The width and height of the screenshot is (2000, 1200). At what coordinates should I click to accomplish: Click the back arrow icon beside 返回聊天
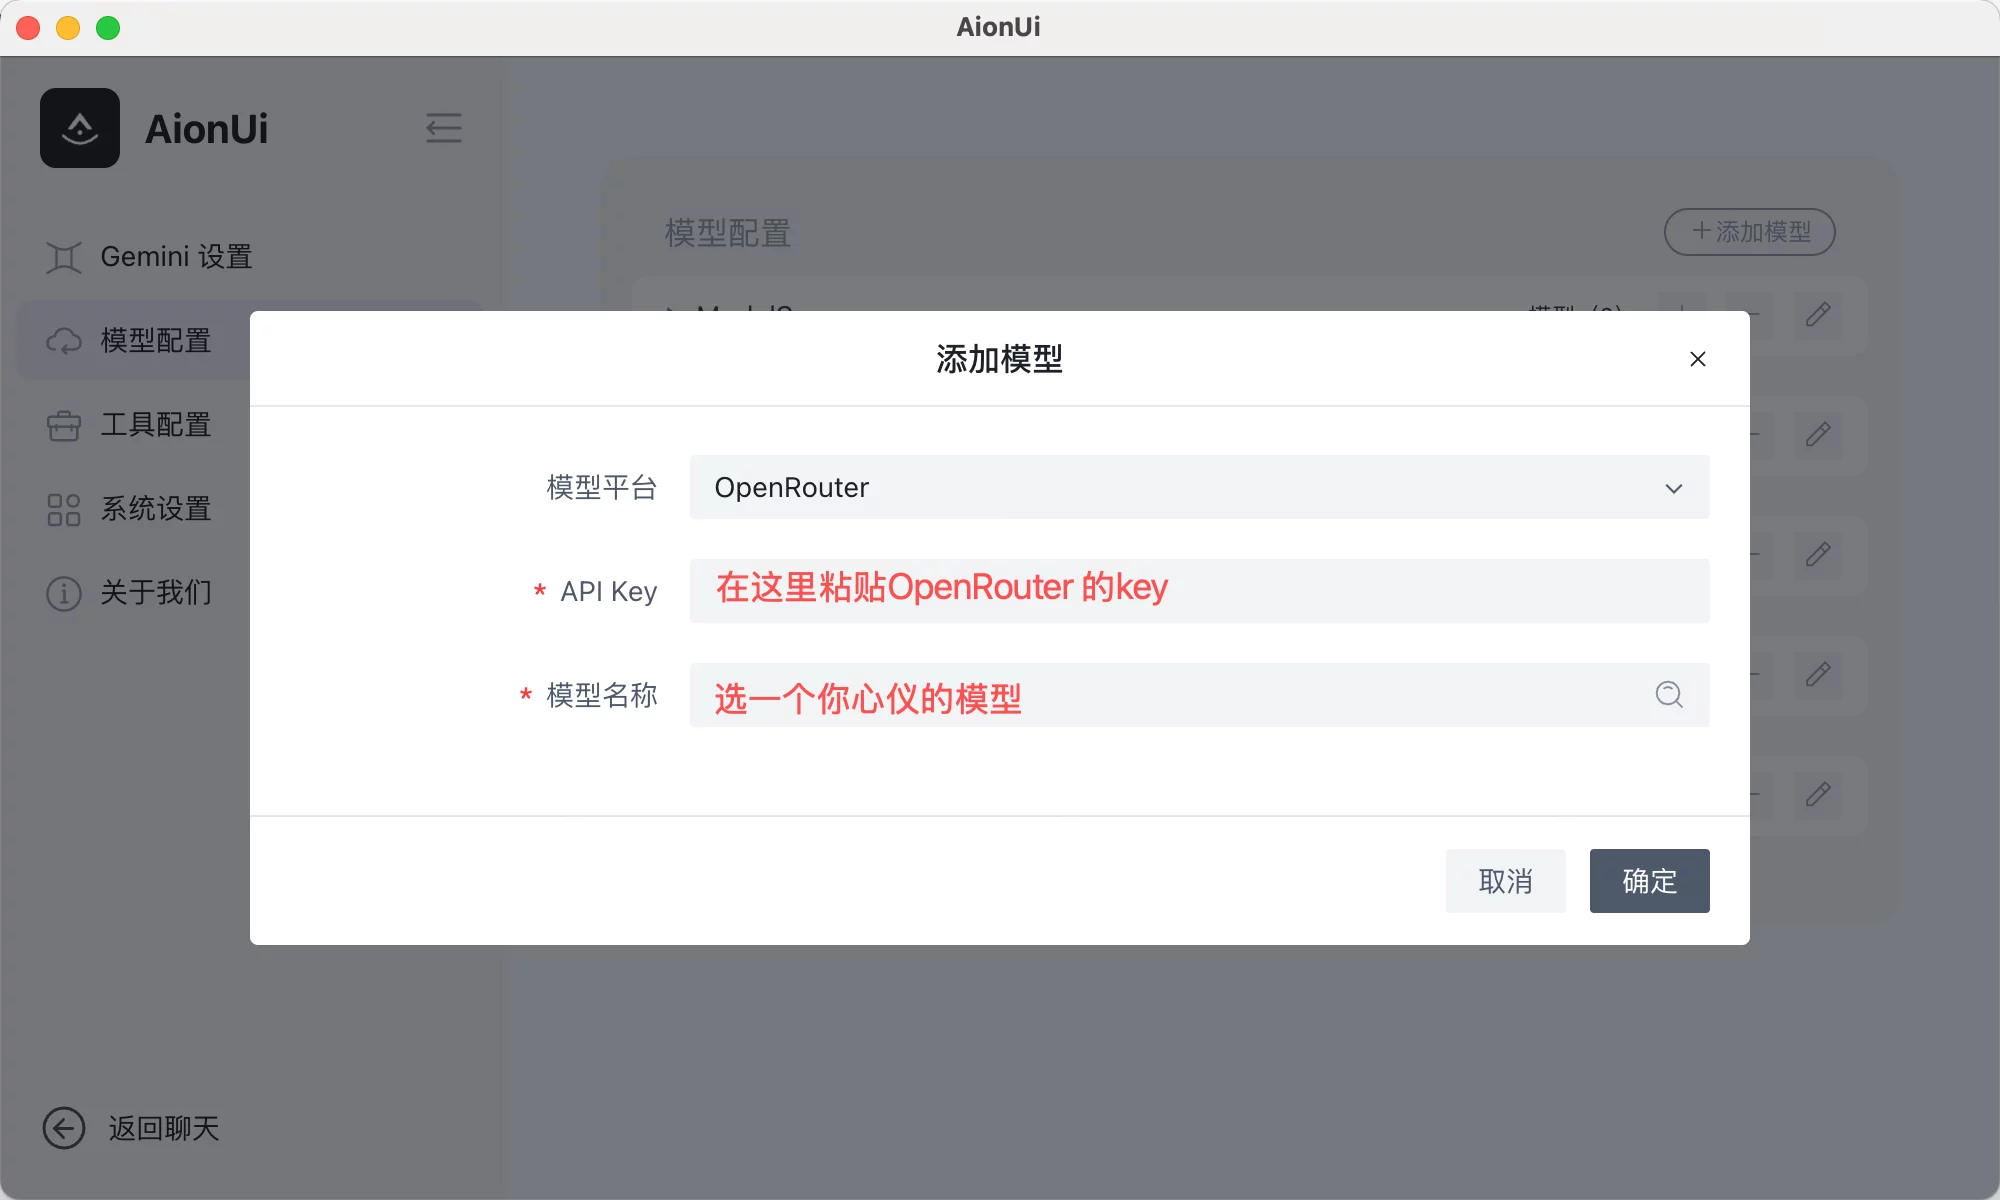(x=64, y=1128)
